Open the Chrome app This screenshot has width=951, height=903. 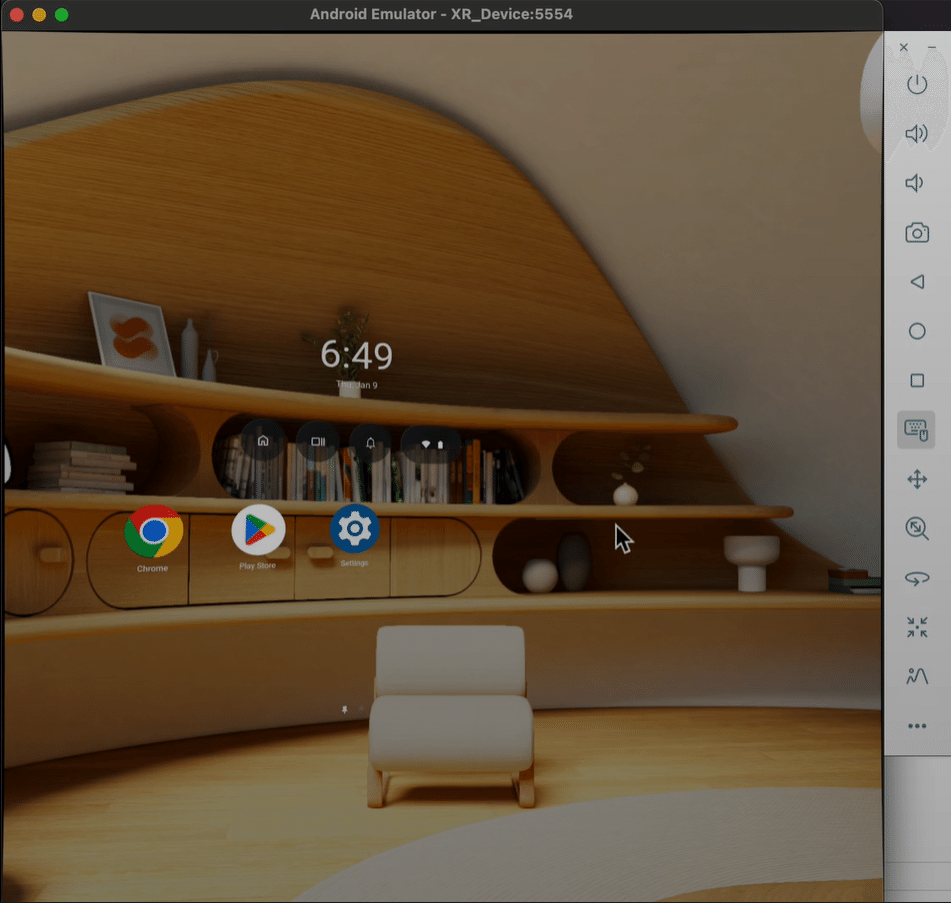153,531
